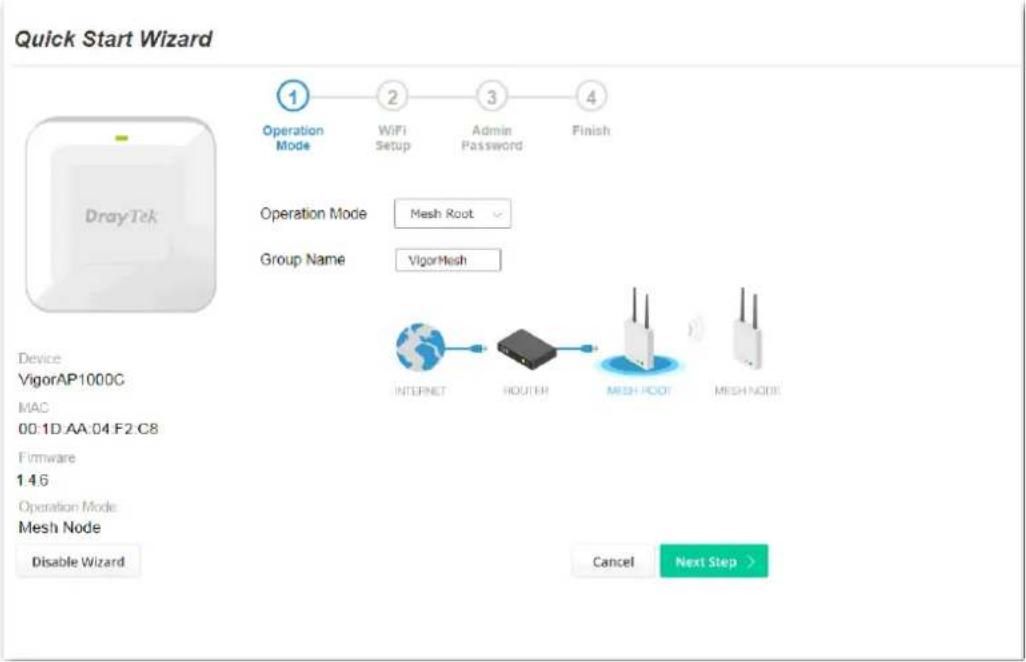This screenshot has width=1026, height=662.
Task: Select the Operation Mode step label
Action: coord(292,138)
